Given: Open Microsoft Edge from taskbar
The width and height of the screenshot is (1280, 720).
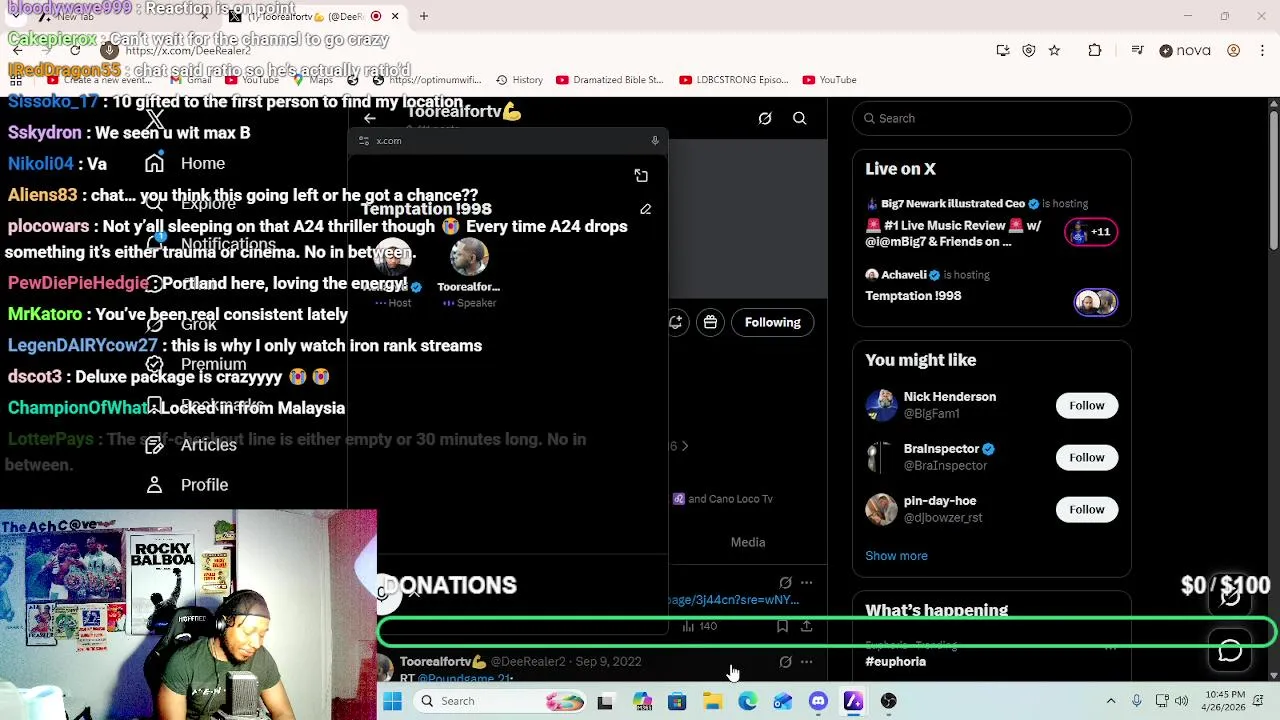Looking at the screenshot, I should (x=748, y=701).
